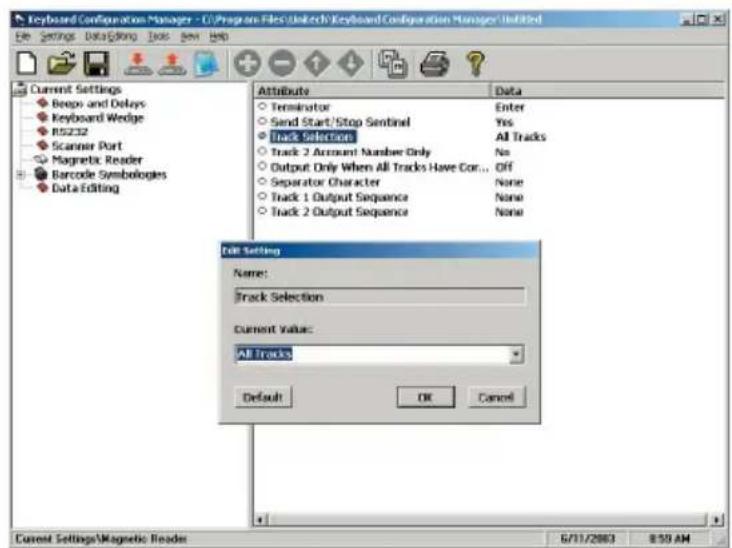Click the yellow question mark help icon

476,63
